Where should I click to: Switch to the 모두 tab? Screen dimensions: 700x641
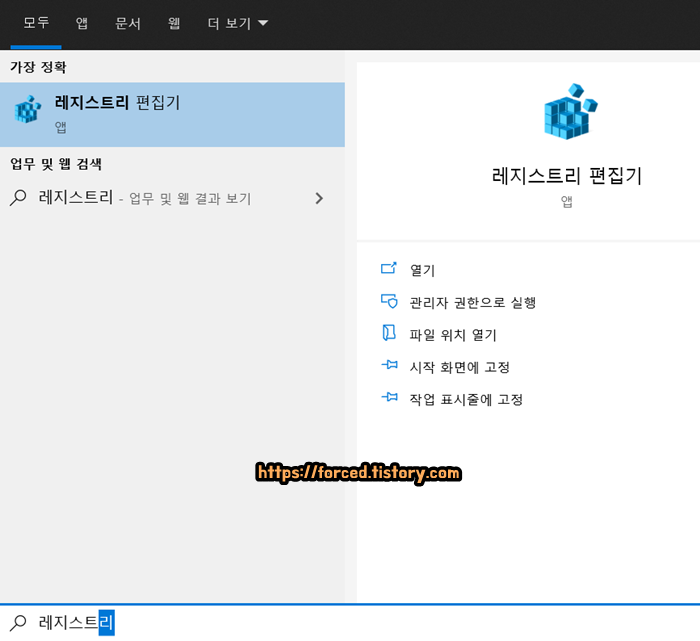click(36, 23)
